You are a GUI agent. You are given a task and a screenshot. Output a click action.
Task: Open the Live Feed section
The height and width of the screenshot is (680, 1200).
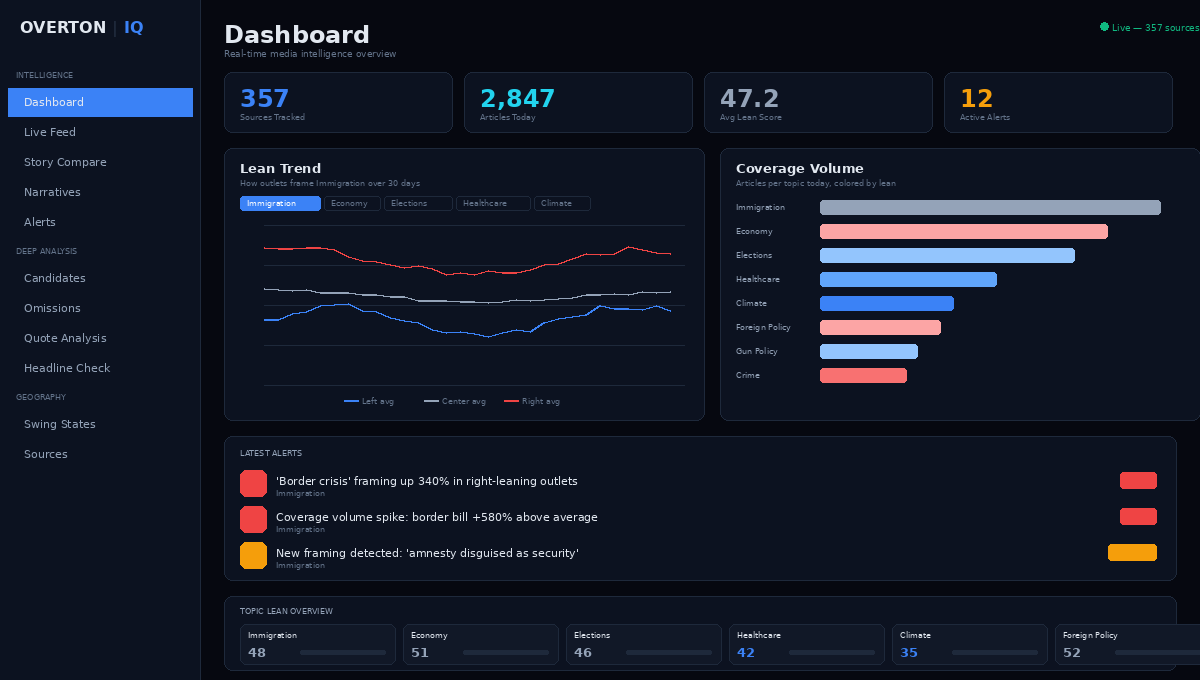pyautogui.click(x=49, y=132)
